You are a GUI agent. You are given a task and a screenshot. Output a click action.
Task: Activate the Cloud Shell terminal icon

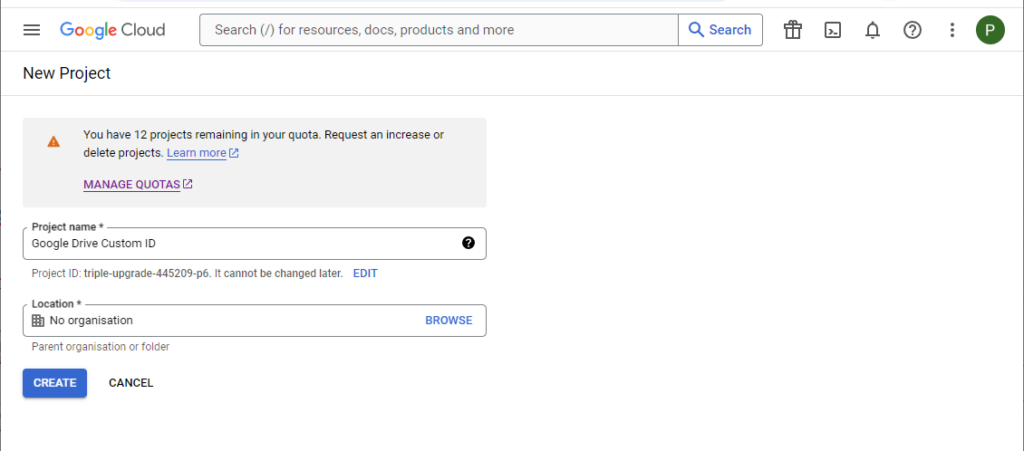[x=833, y=30]
